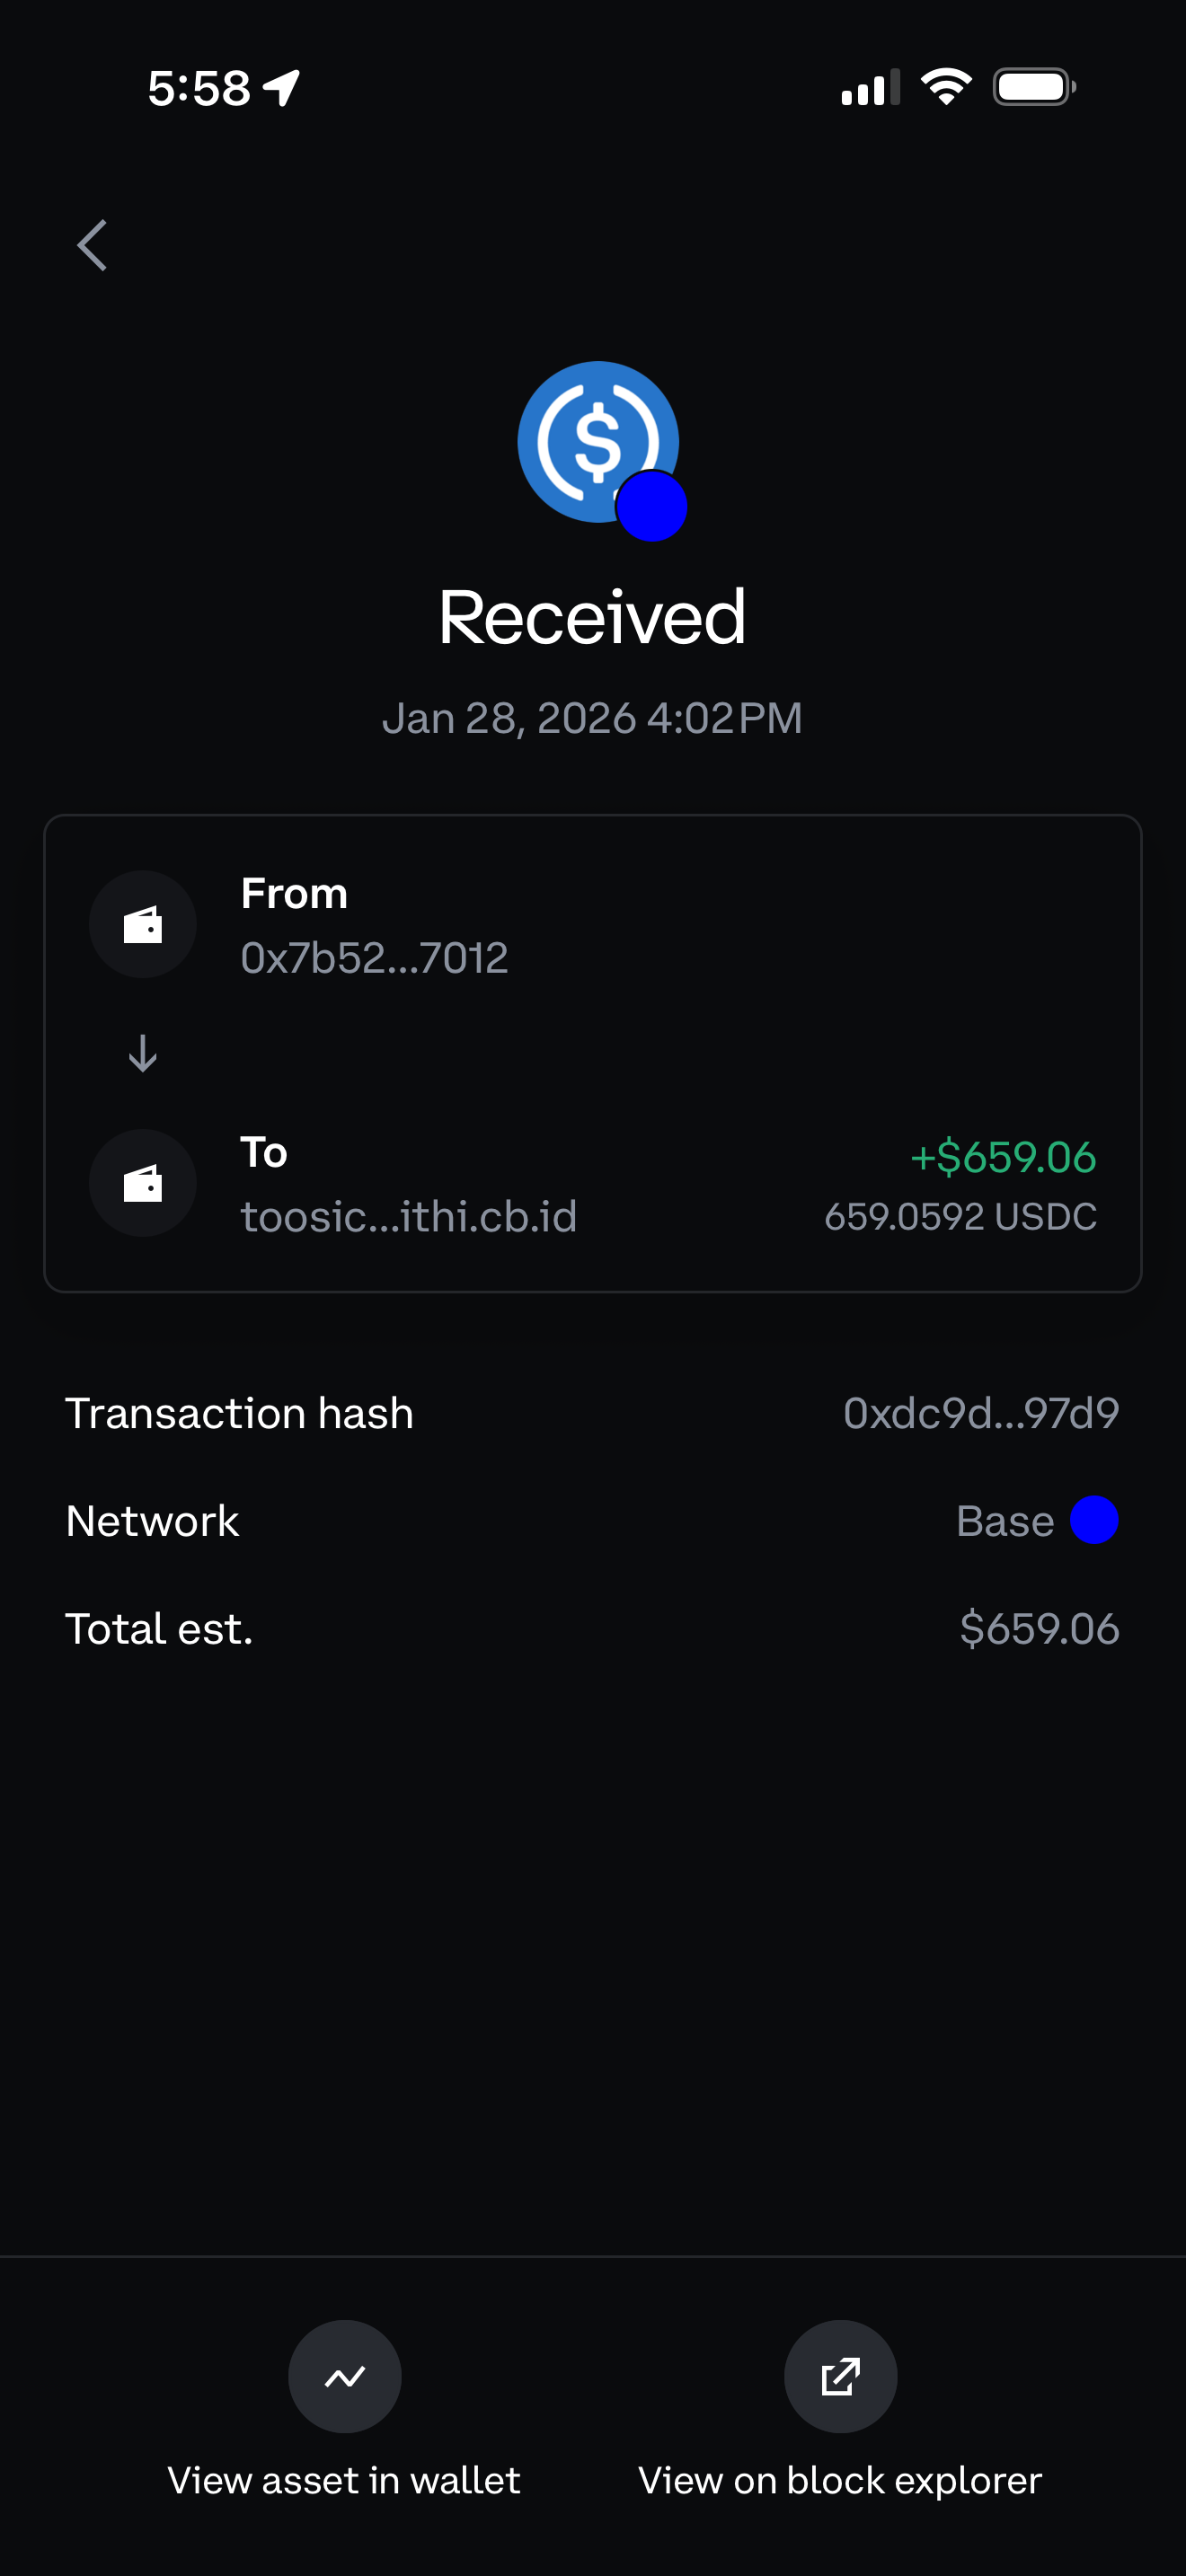
Task: Tap the View asset in wallet label
Action: pos(344,2480)
